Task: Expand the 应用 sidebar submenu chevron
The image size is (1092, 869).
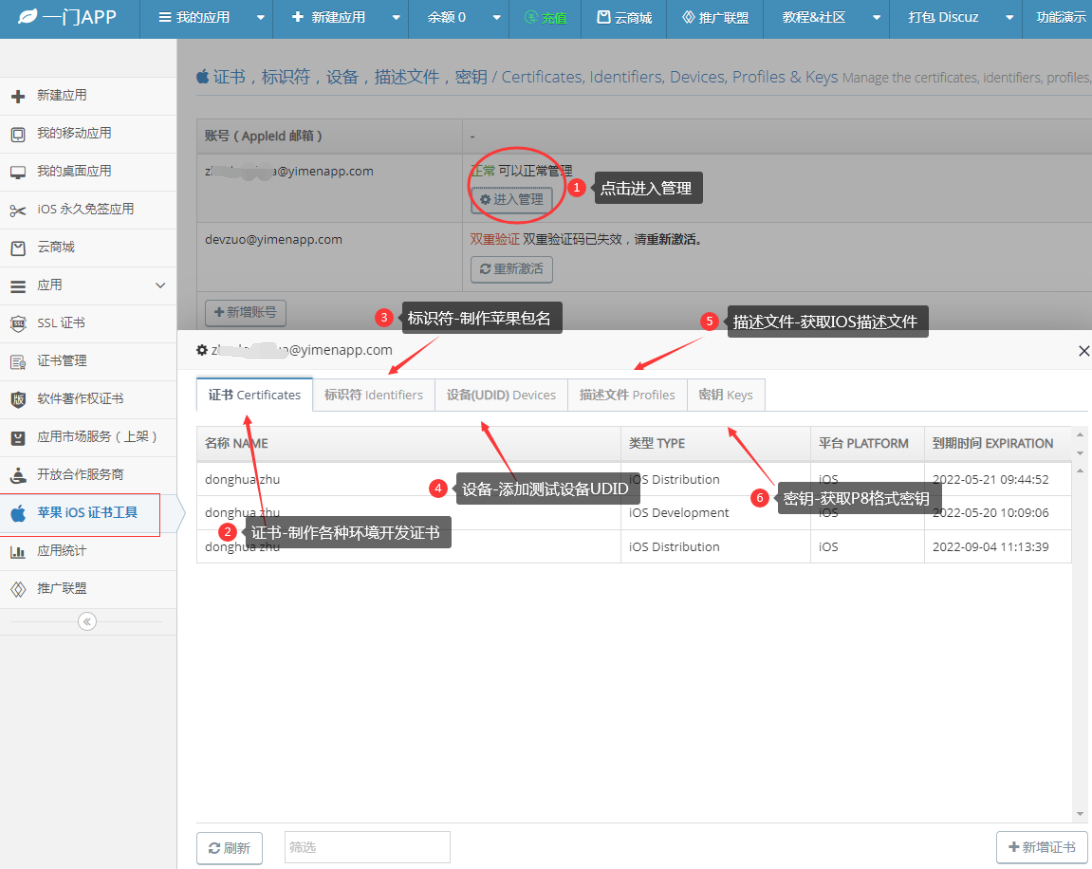Action: (x=160, y=285)
